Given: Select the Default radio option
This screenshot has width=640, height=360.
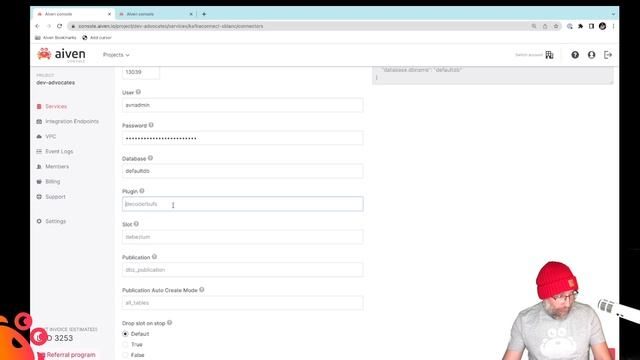Looking at the screenshot, I should (x=125, y=334).
